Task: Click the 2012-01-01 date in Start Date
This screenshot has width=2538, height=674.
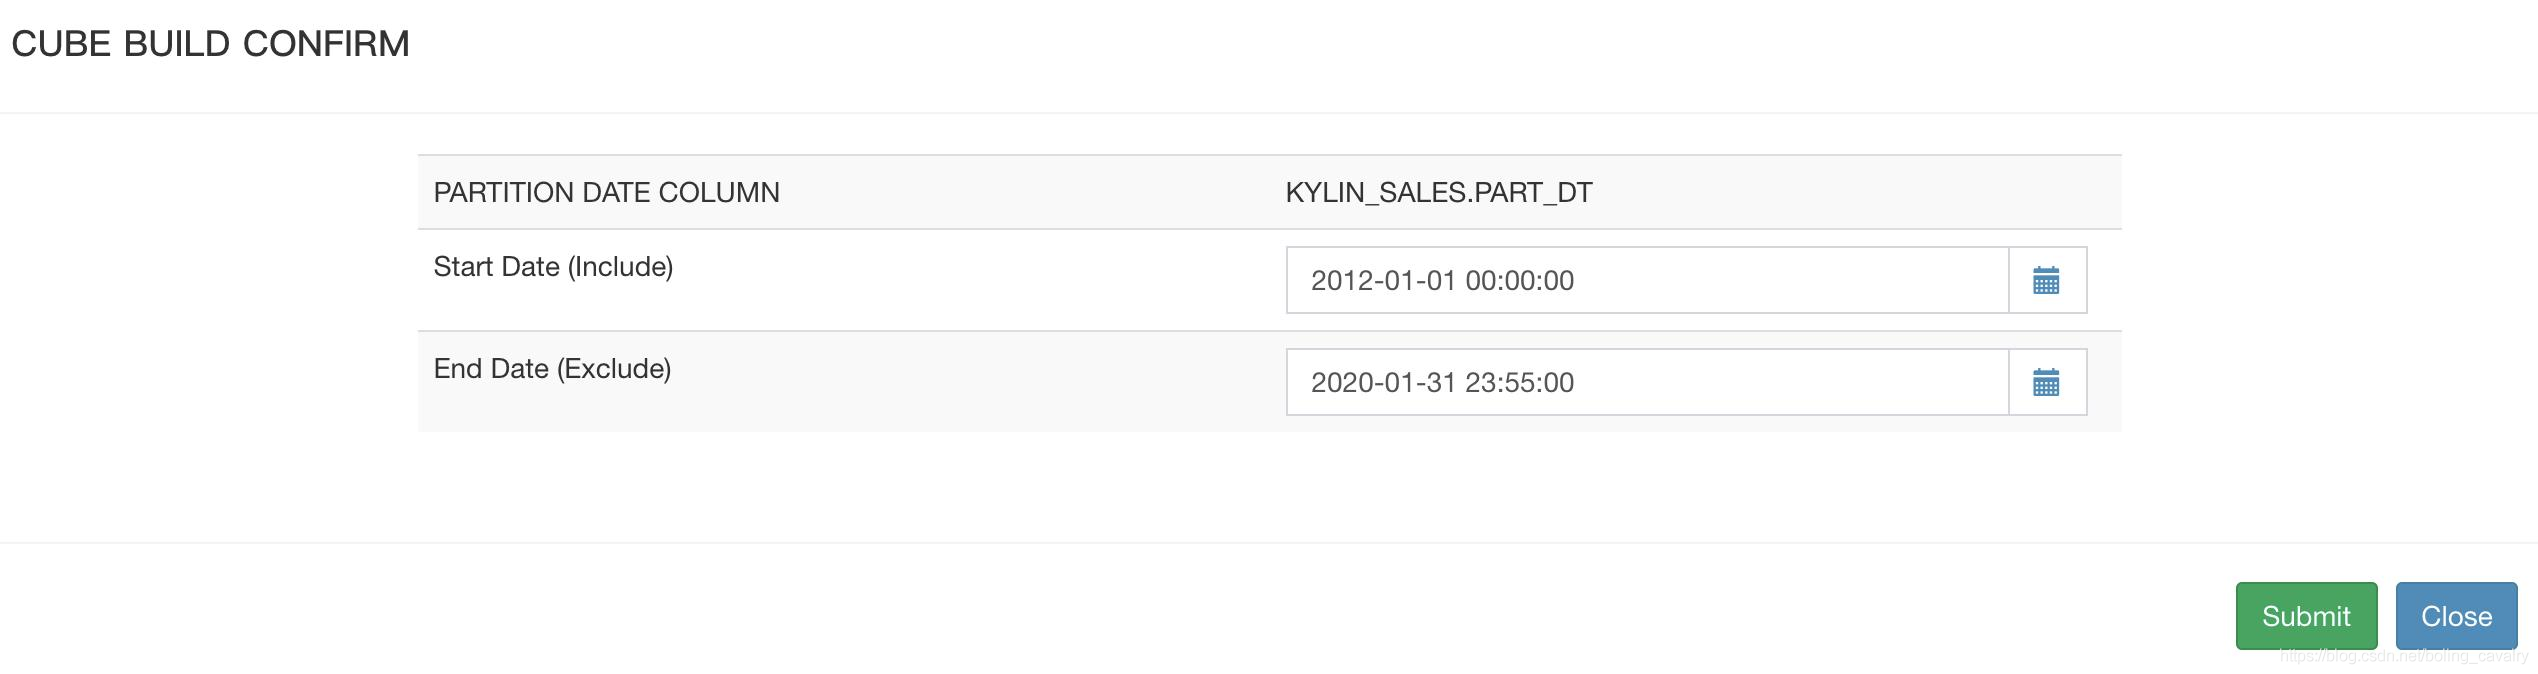Action: 1383,281
